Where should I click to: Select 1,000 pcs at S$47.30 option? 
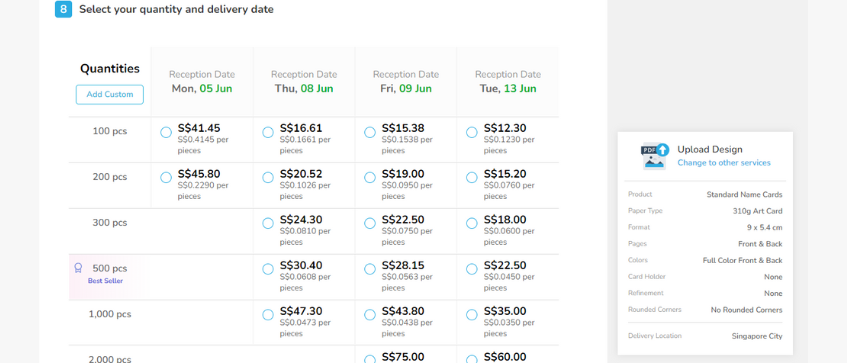coord(268,315)
